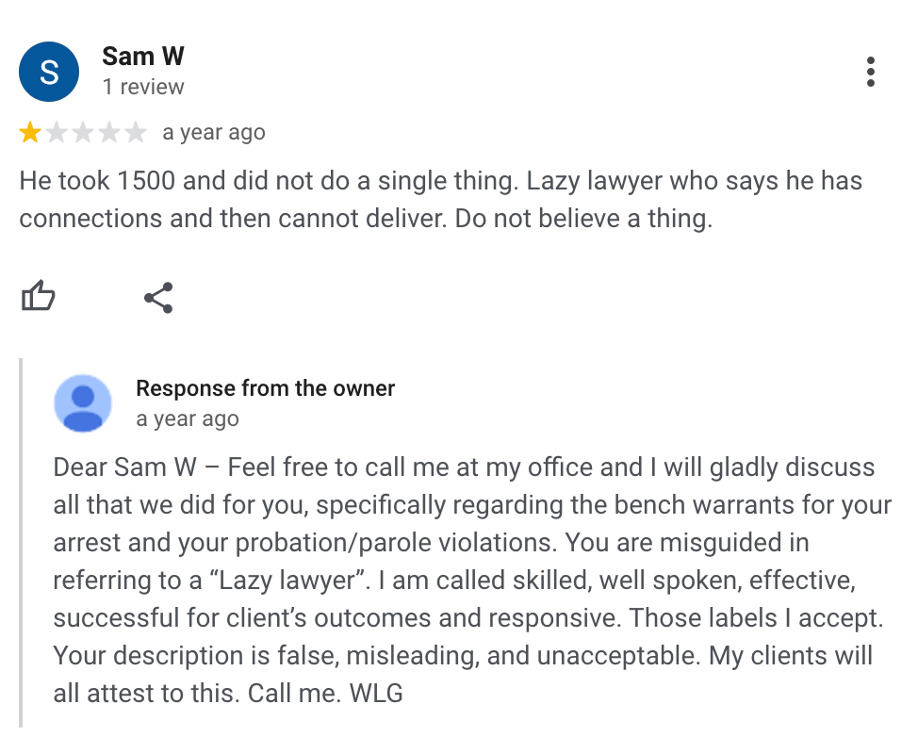Screen dimensions: 918x754
Task: Select the fifth gray rating star
Action: 136,132
